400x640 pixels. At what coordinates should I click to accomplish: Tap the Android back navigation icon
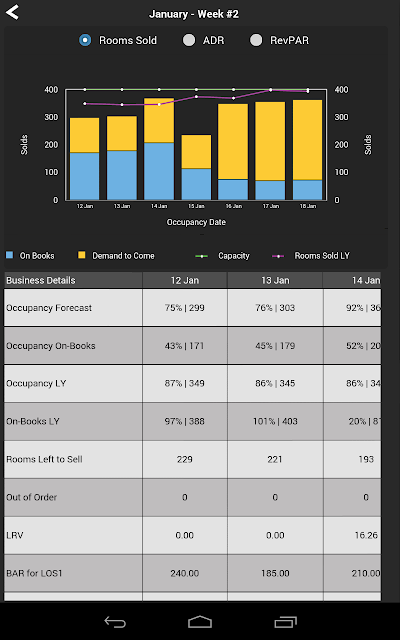pos(115,622)
